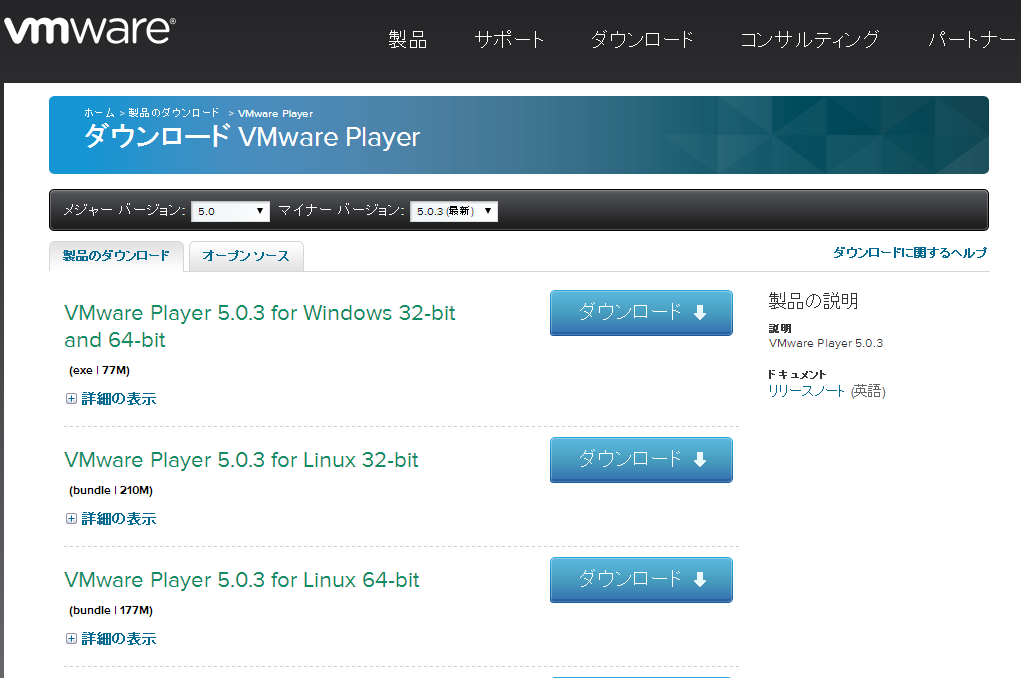Screen dimensions: 1021x678
Task: Click VMware Player breadcrumb link
Action: click(275, 113)
